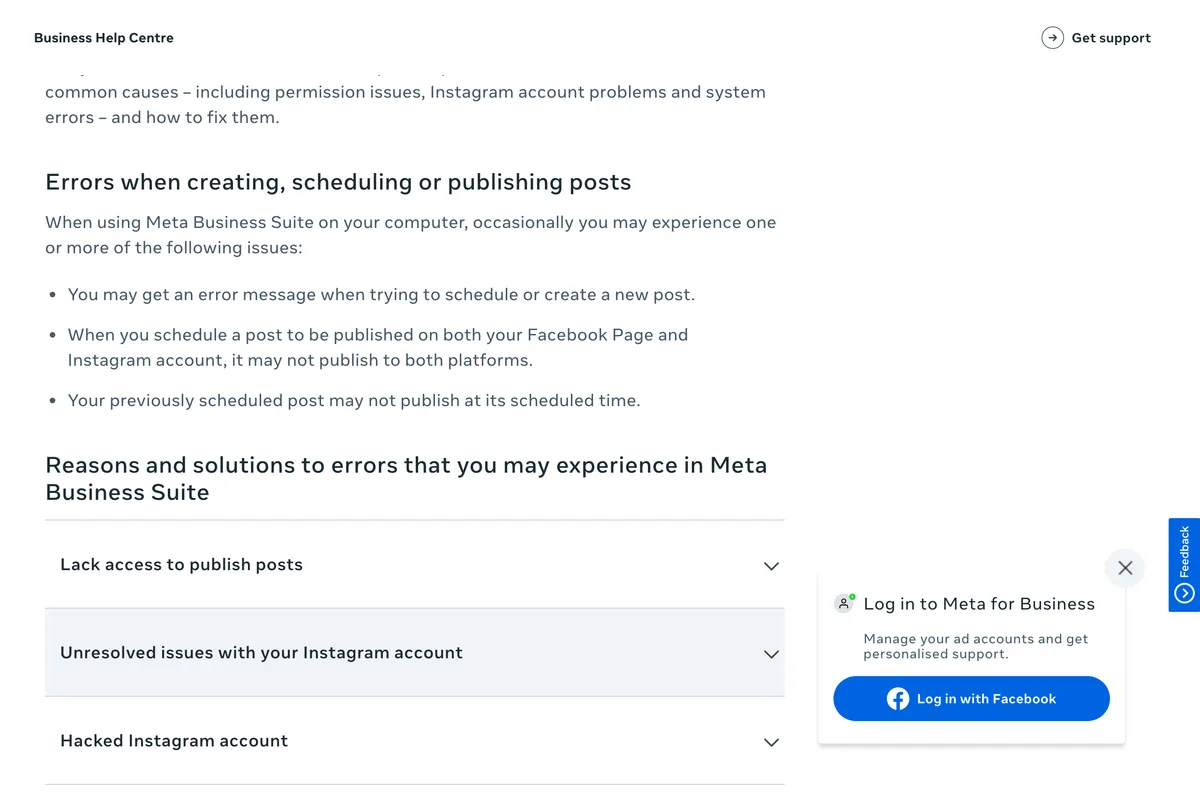Click paragraph starting When using Meta Business Suite
This screenshot has height=800, width=1200.
410,235
